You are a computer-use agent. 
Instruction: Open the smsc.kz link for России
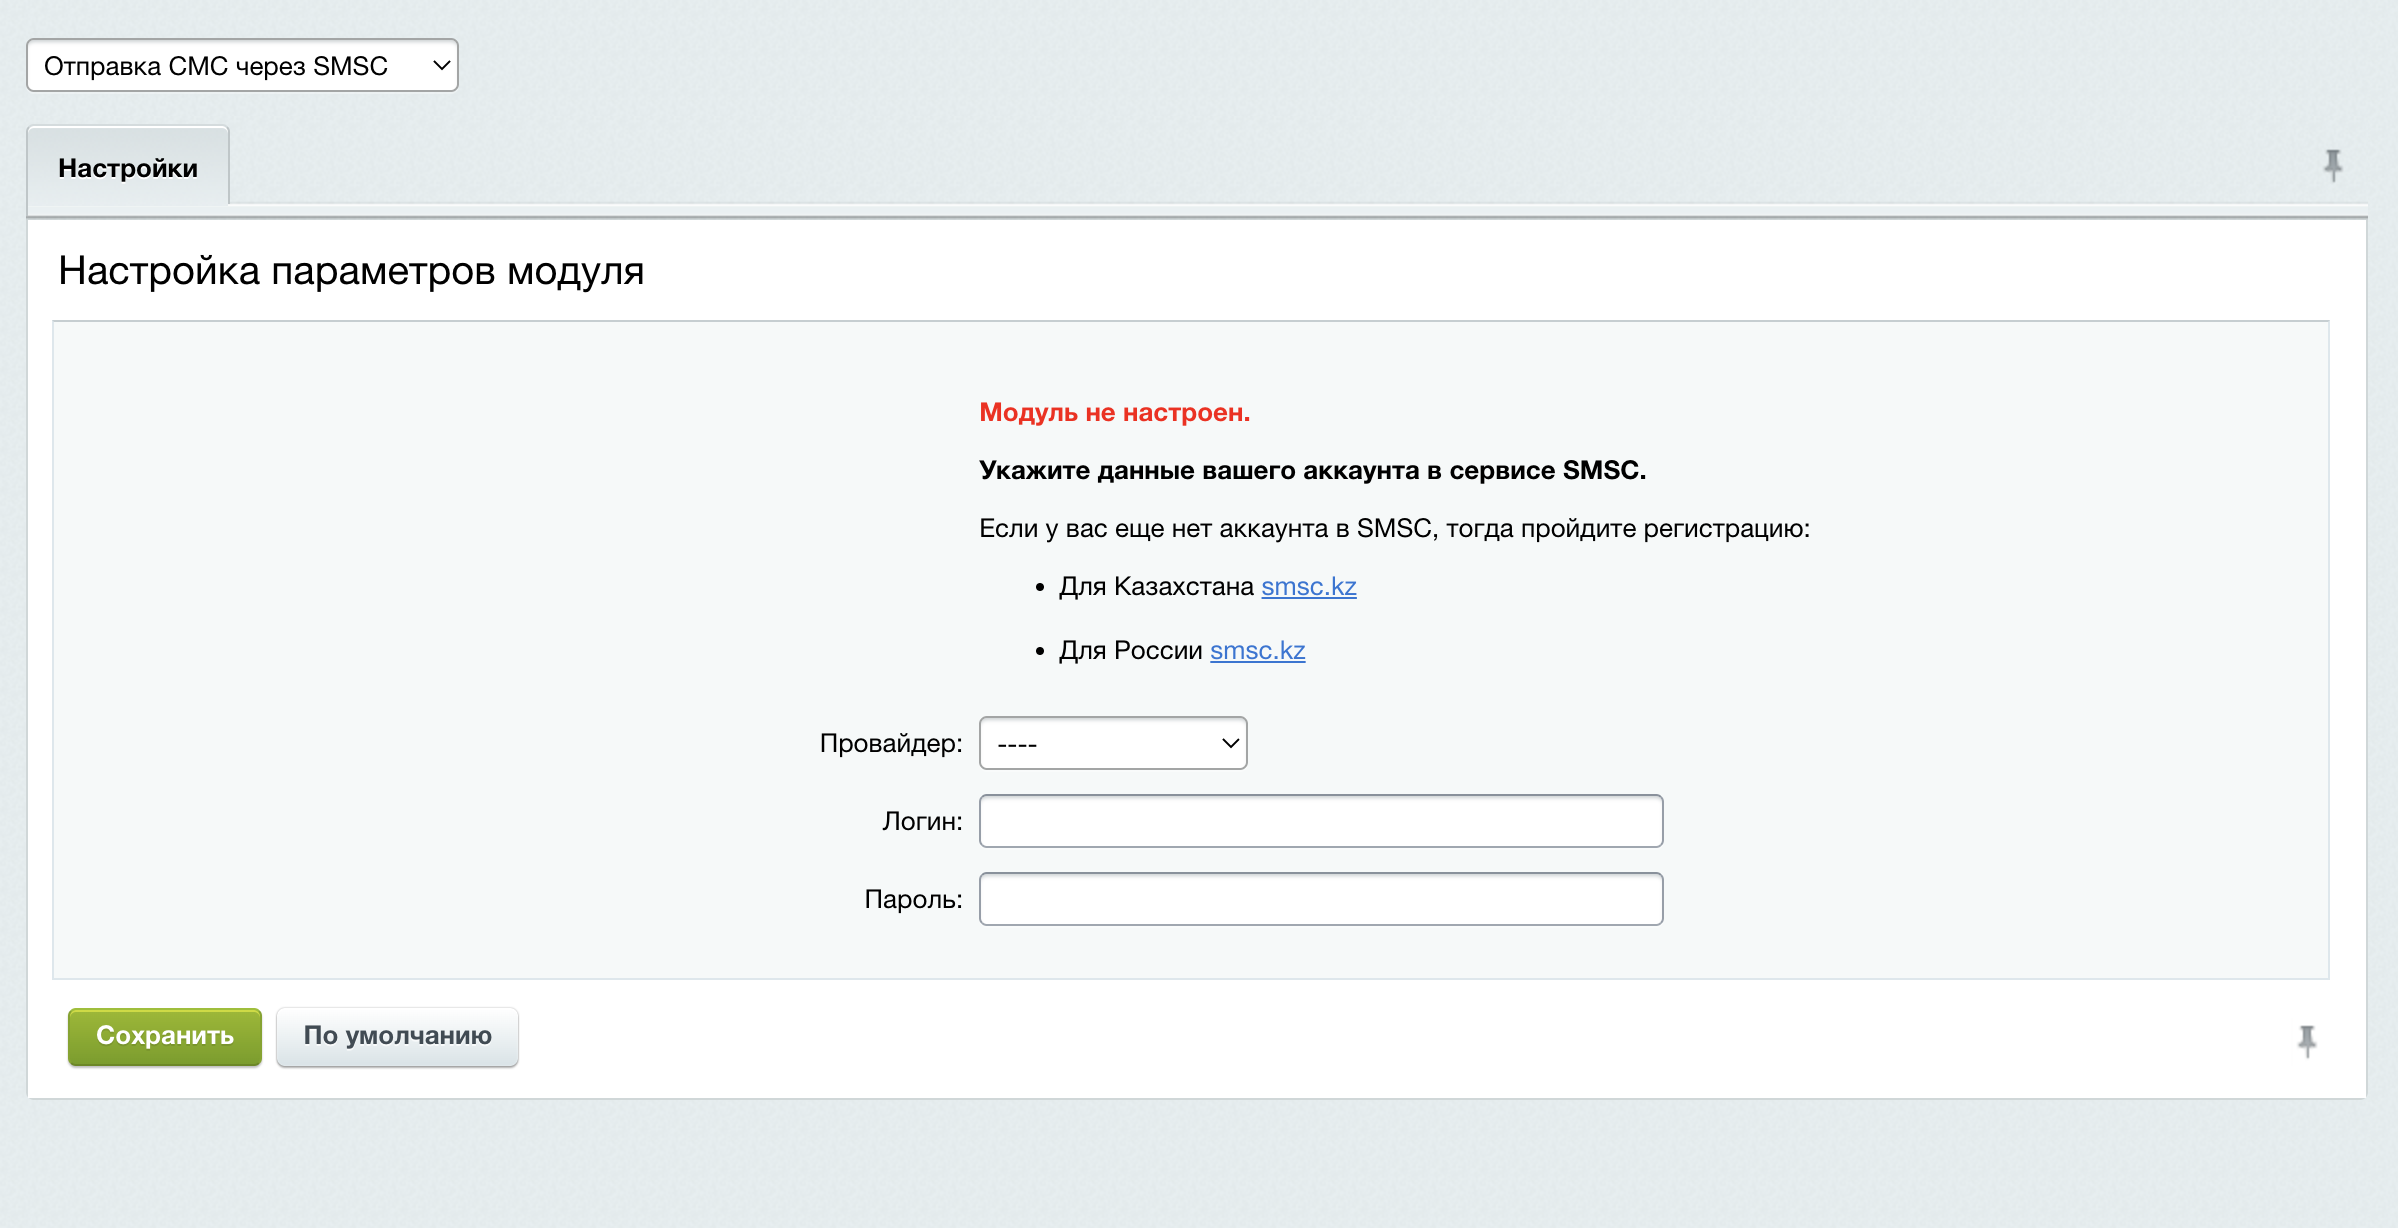1257,650
